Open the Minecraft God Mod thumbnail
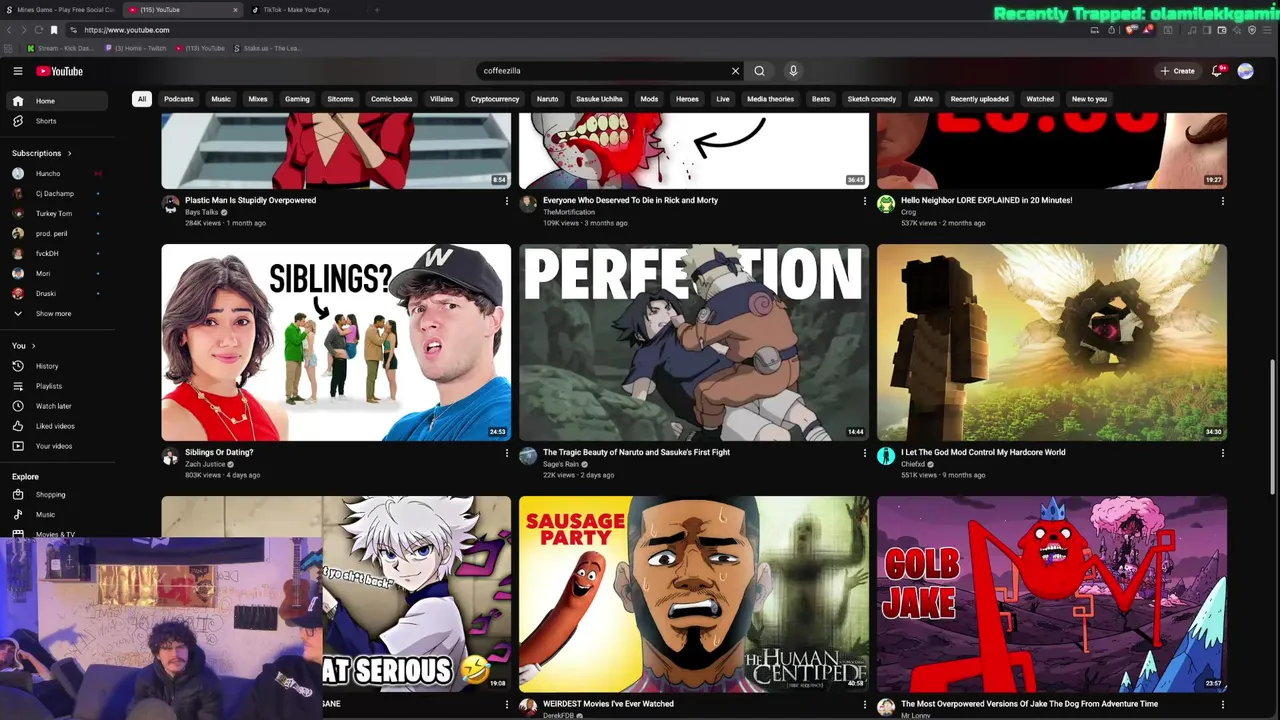The height and width of the screenshot is (720, 1280). point(1052,342)
